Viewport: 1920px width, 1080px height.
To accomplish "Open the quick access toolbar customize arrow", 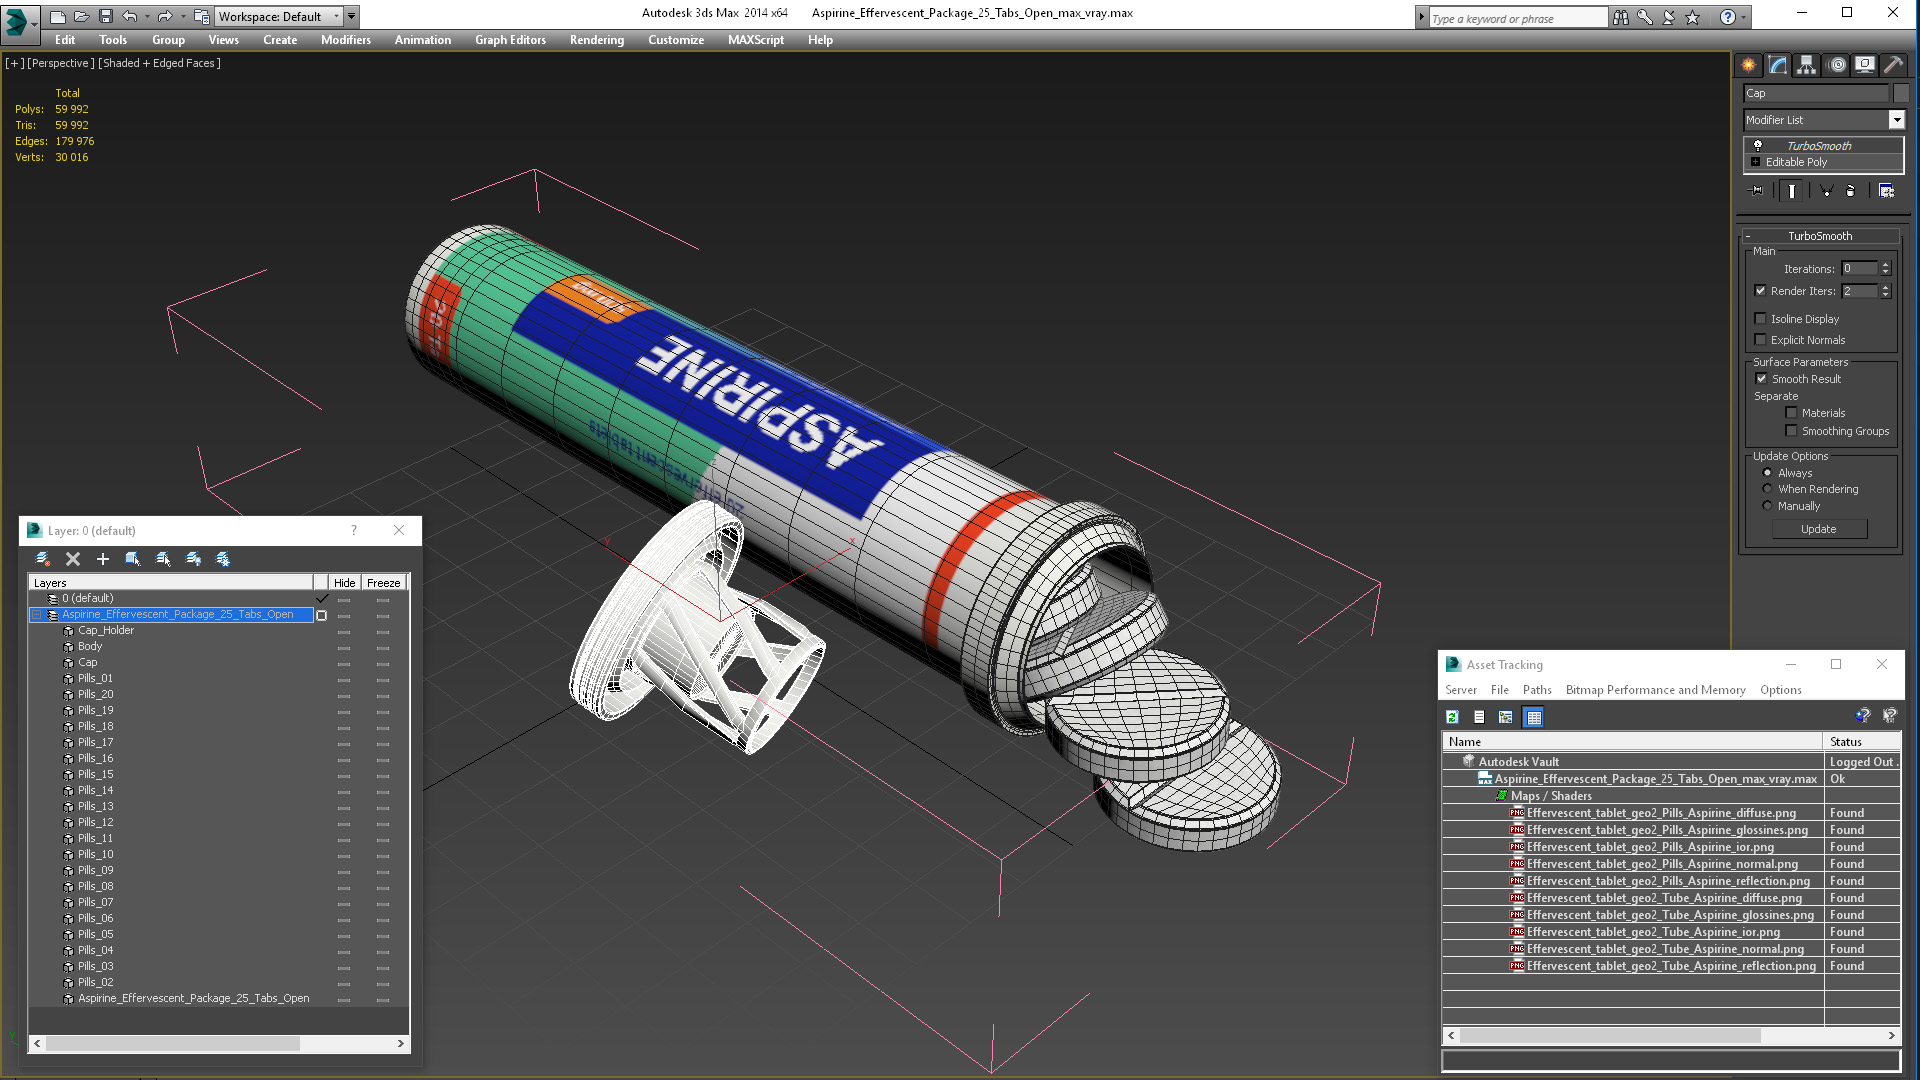I will pos(352,16).
